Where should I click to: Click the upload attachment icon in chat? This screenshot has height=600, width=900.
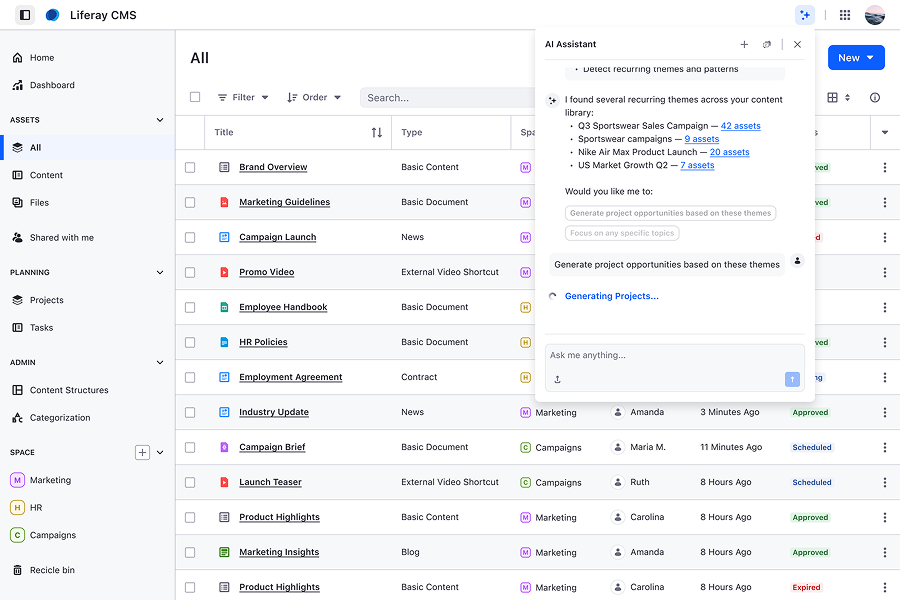[x=557, y=379]
